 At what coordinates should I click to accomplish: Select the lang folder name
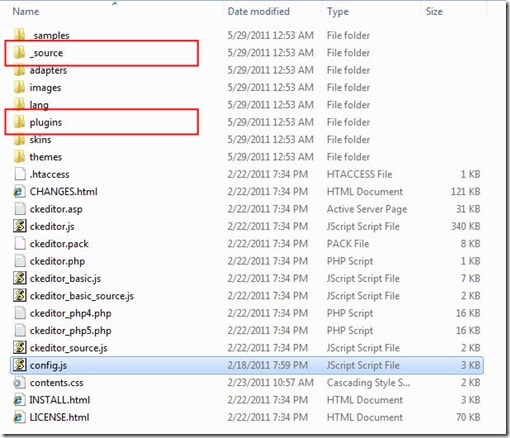pos(39,105)
